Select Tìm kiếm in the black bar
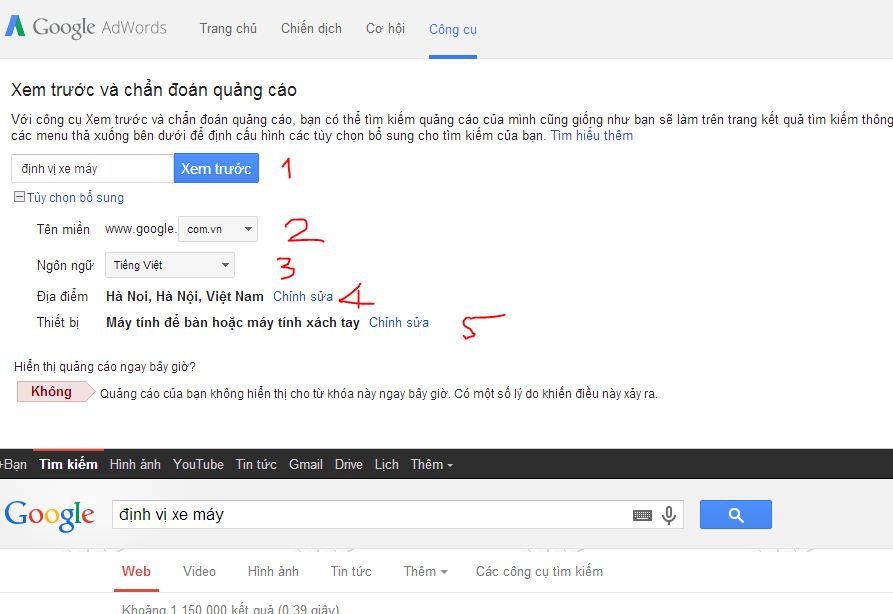 (x=68, y=464)
